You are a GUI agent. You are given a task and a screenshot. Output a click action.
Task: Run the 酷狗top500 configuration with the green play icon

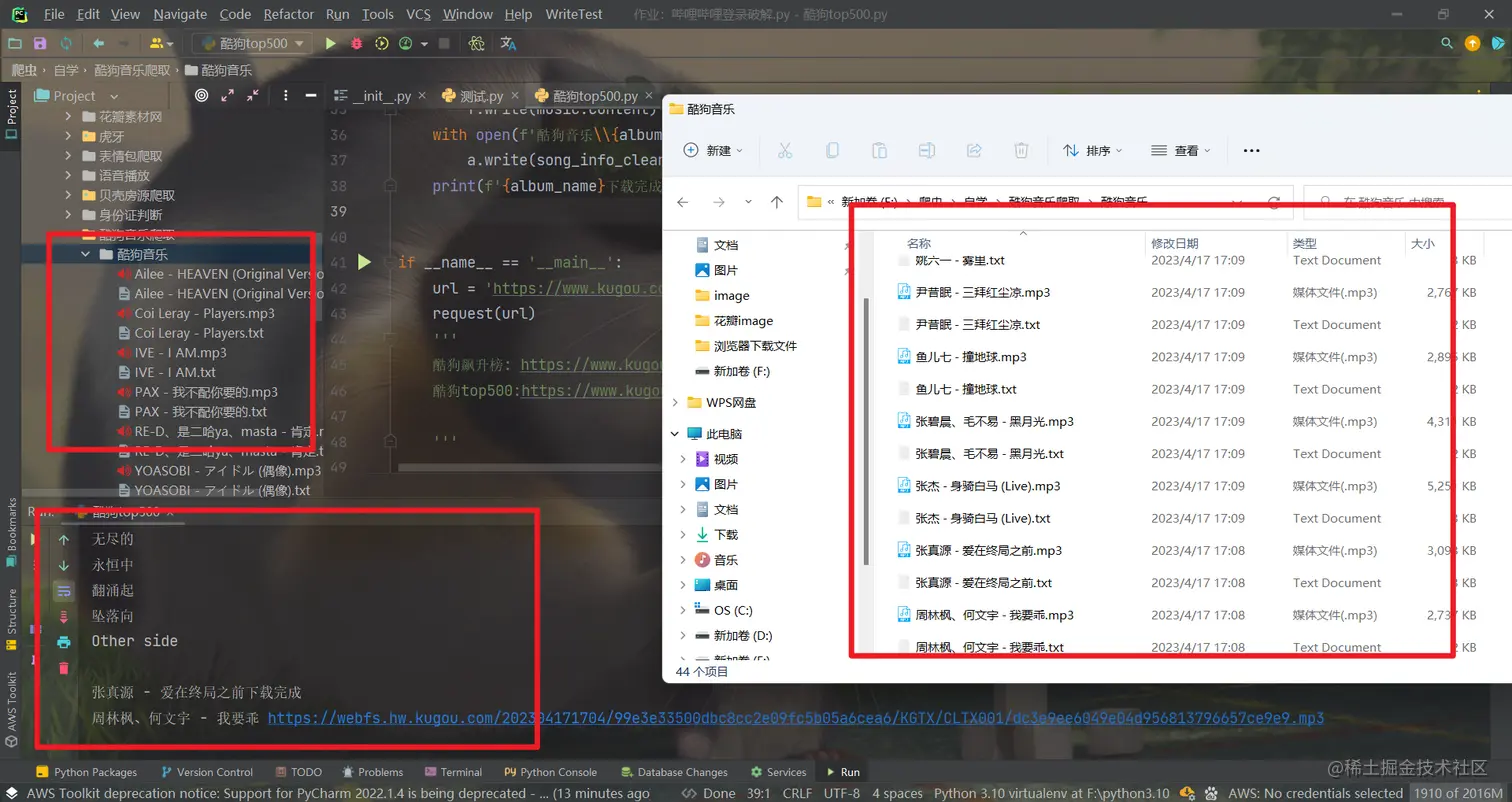pos(331,44)
